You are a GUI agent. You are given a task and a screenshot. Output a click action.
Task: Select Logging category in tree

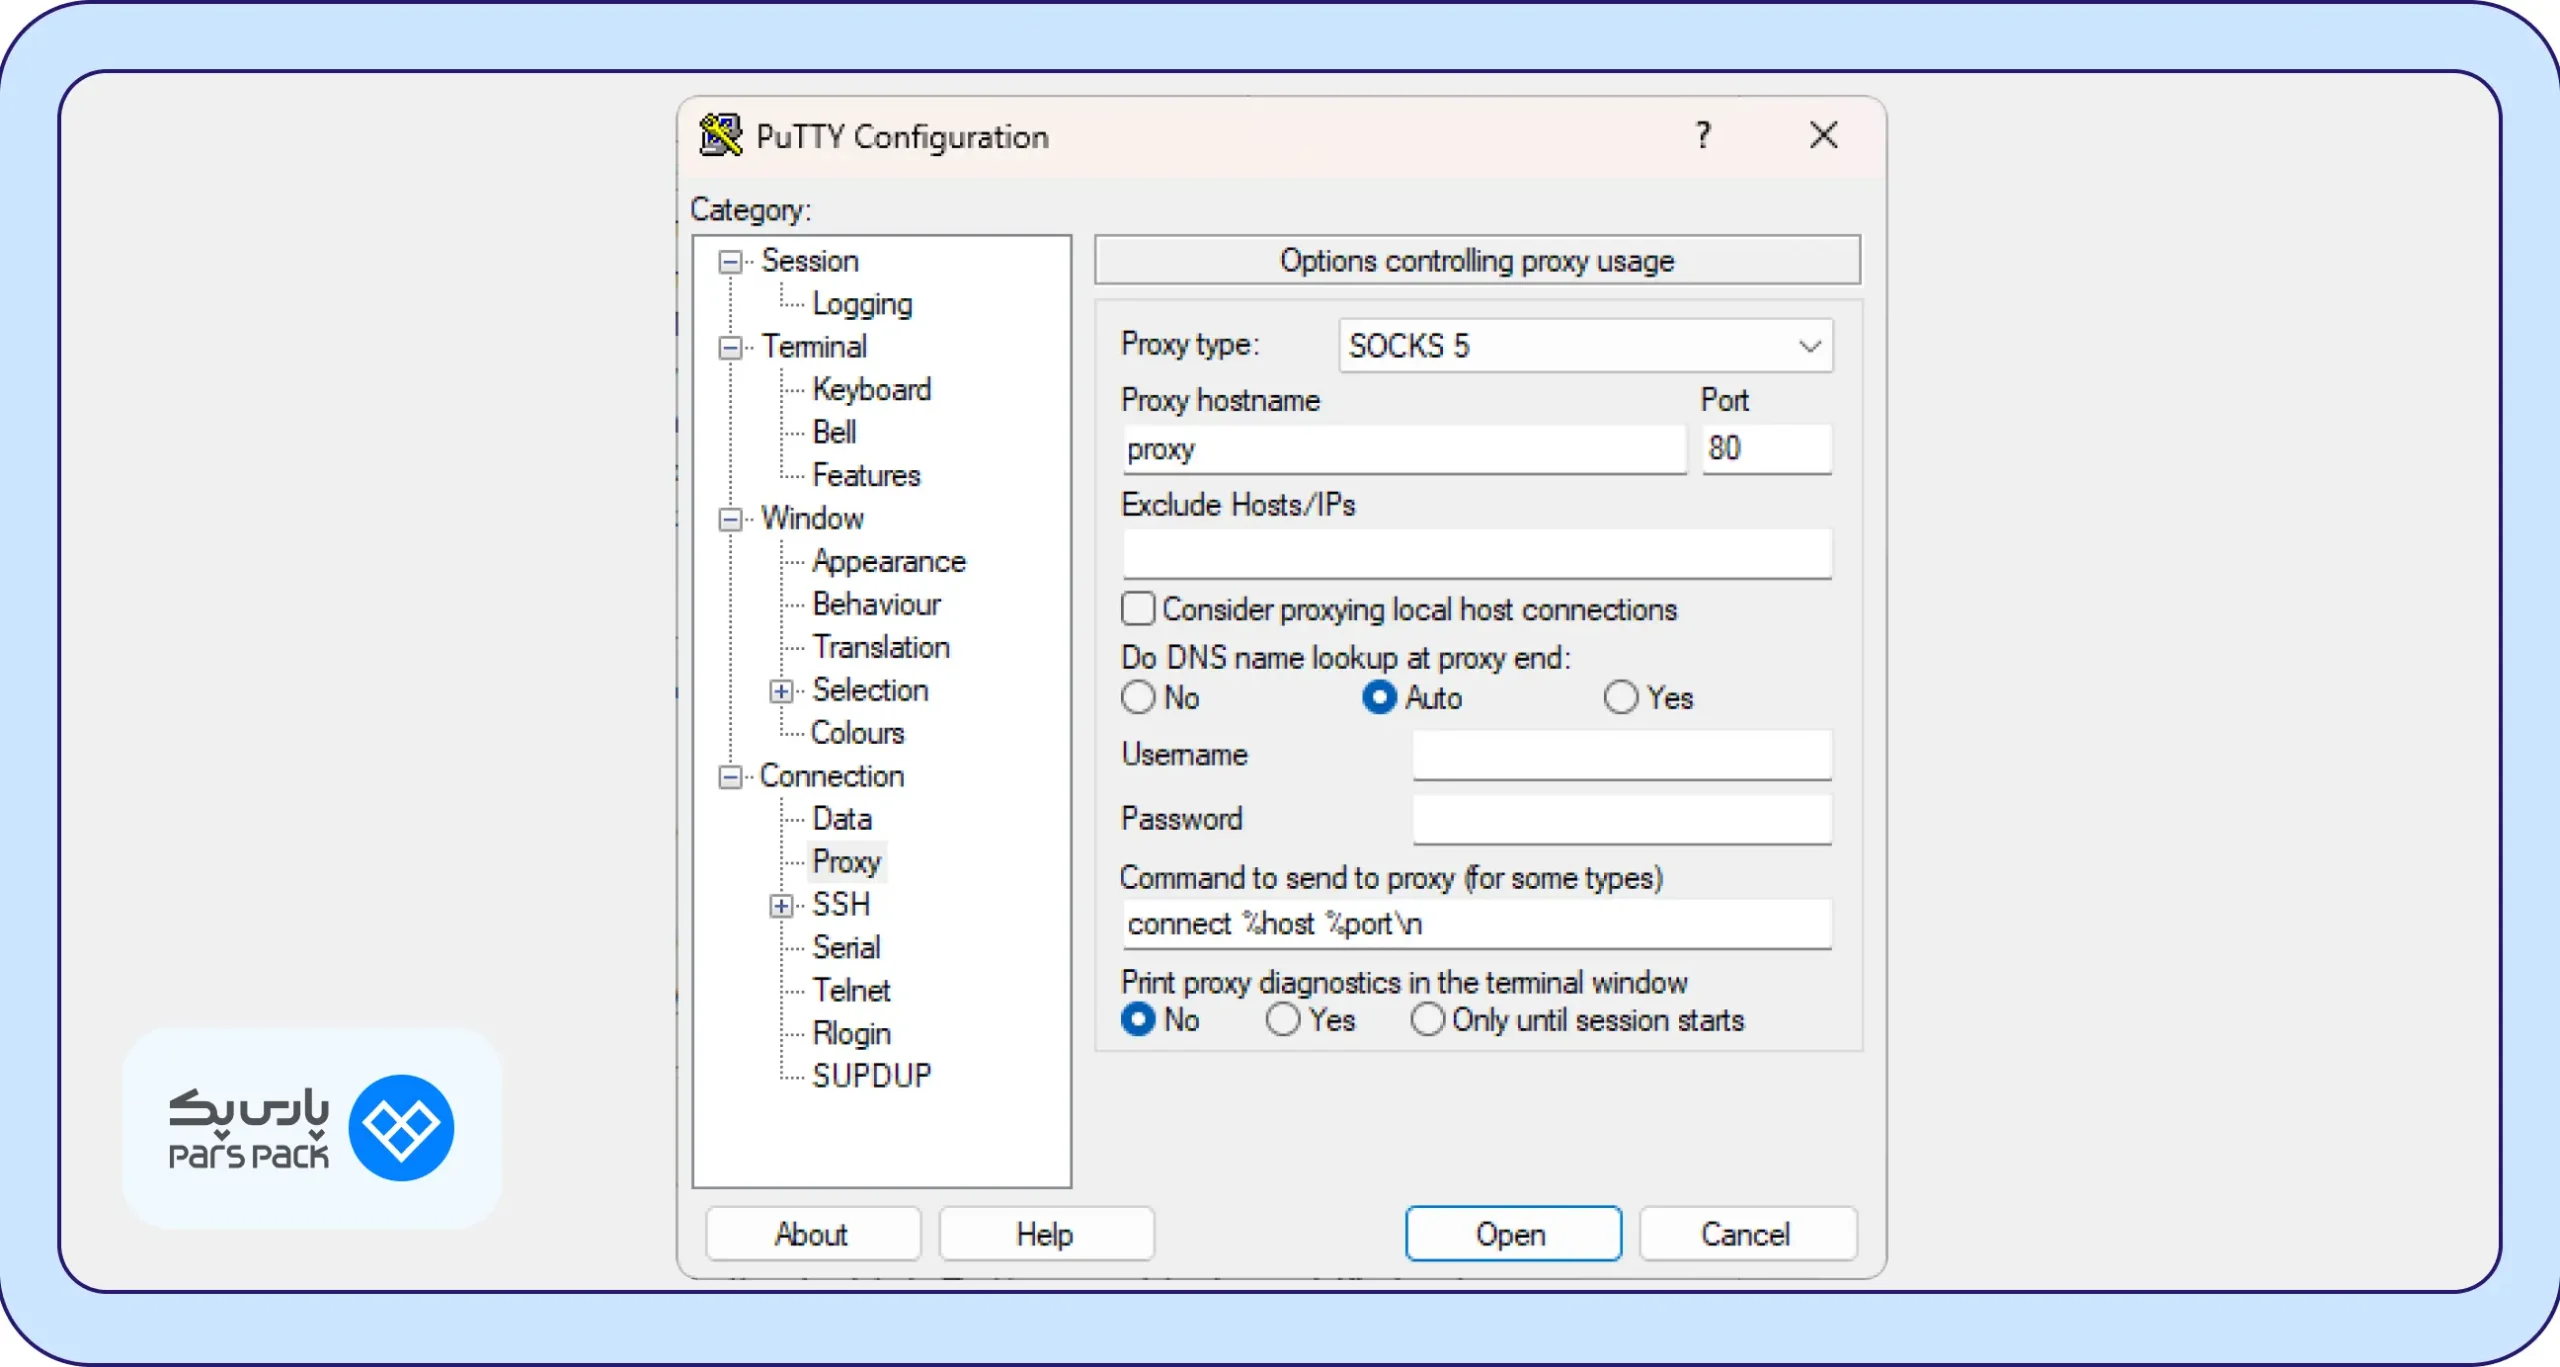tap(862, 304)
